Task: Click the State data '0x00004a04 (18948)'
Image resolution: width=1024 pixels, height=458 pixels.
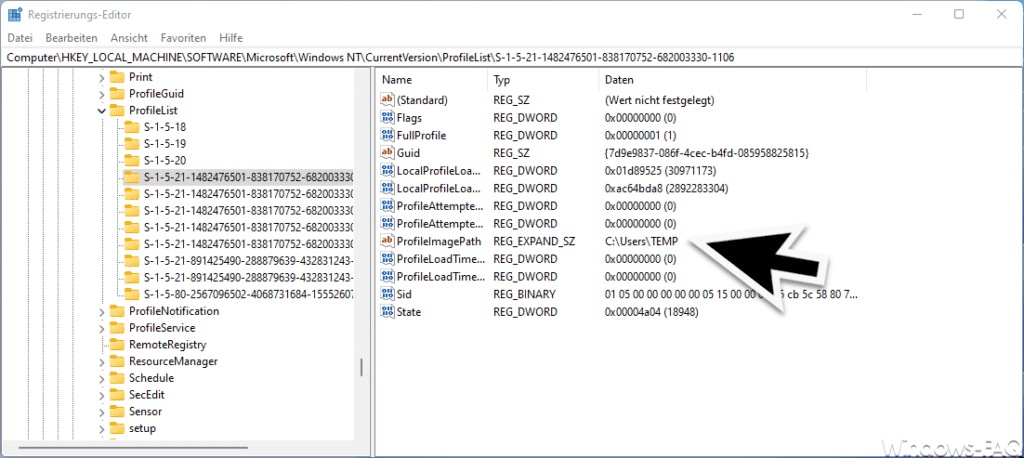Action: tap(652, 312)
